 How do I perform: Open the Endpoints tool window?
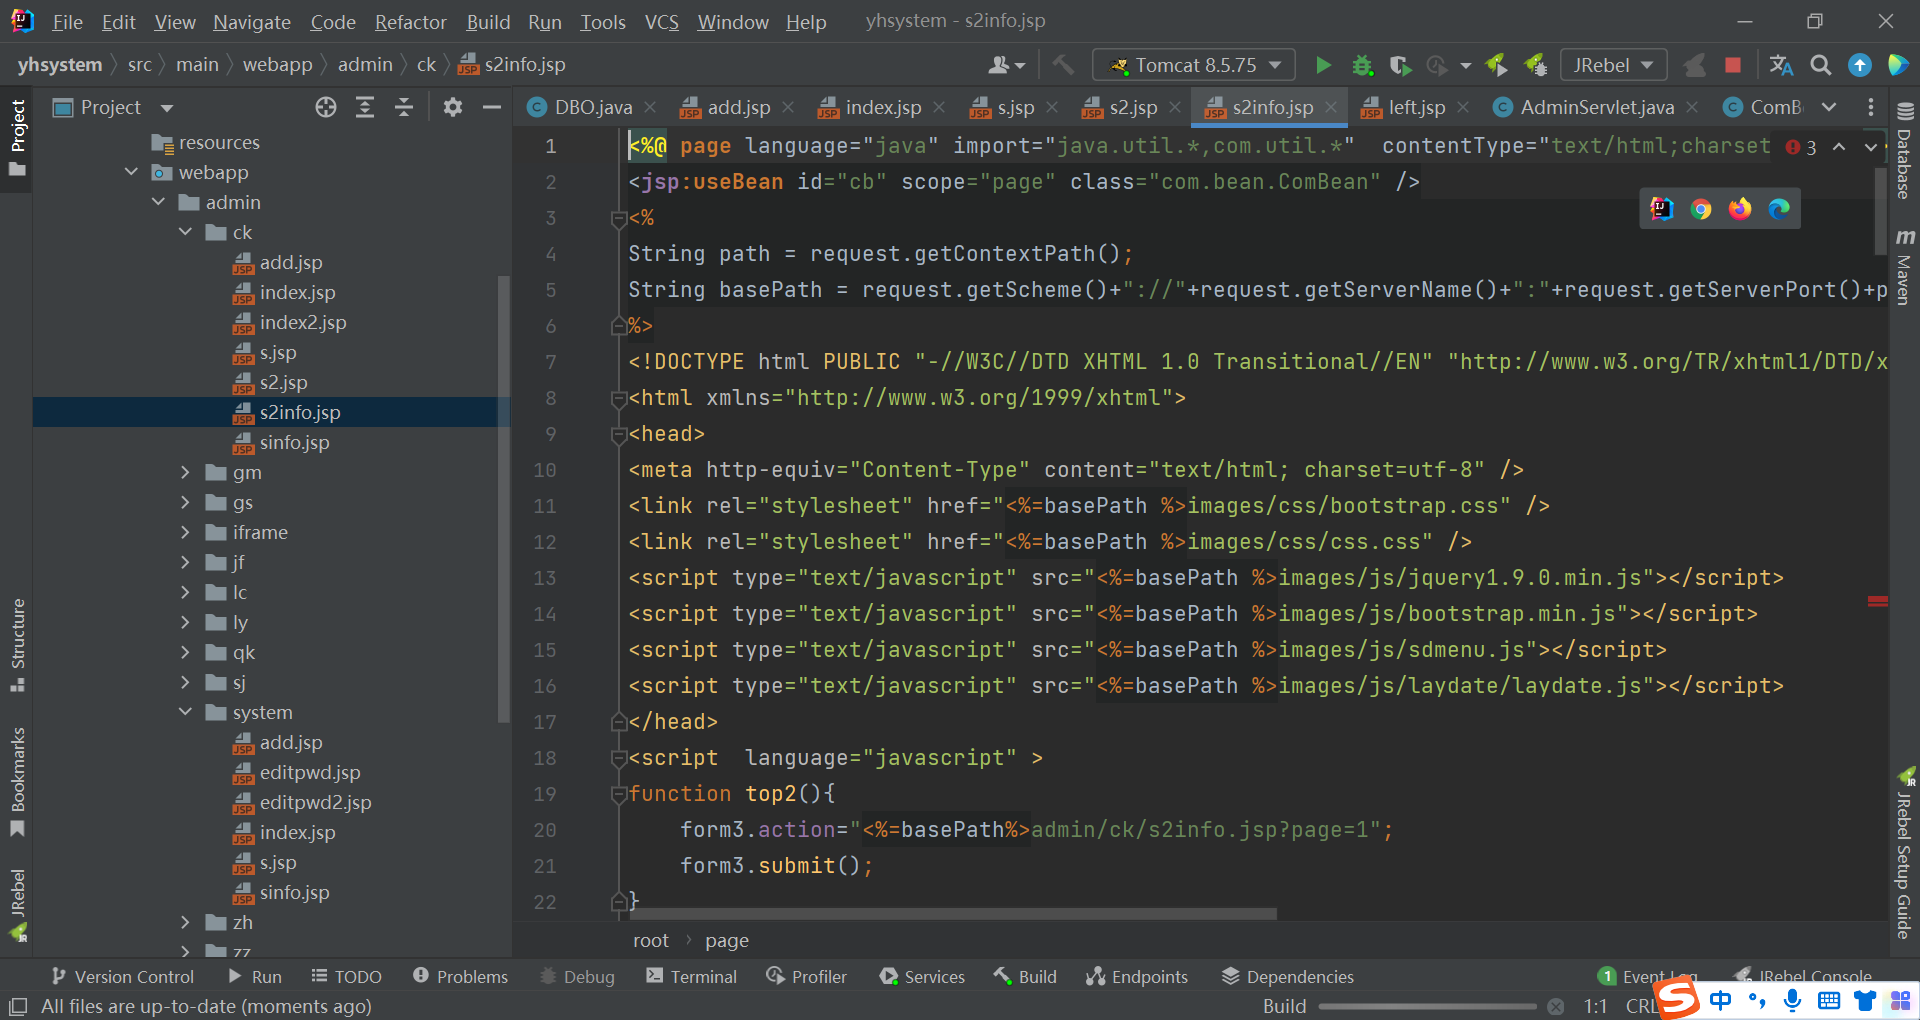point(1137,976)
